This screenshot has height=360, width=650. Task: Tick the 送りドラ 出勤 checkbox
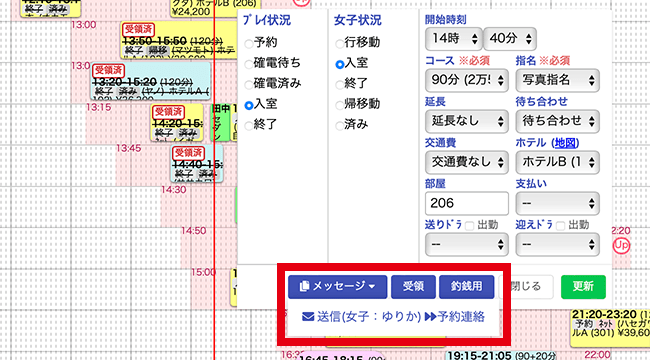point(469,226)
